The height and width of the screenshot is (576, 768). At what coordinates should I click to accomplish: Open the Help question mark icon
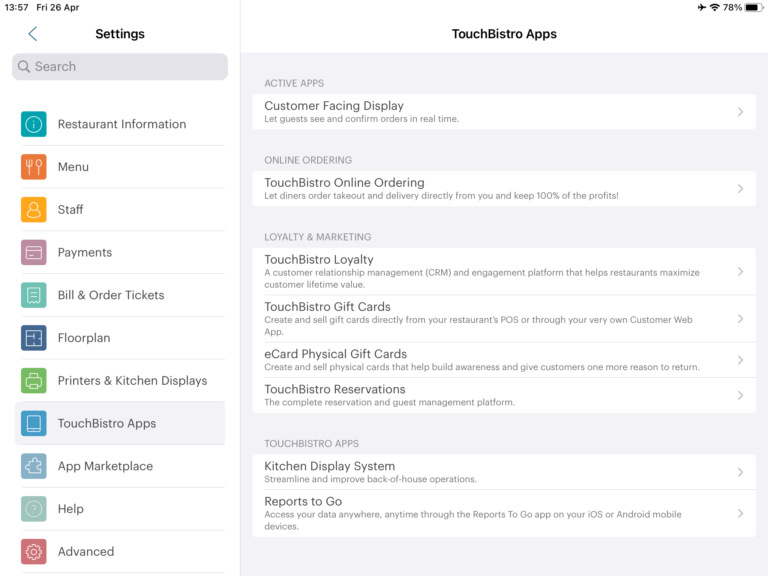click(x=34, y=509)
